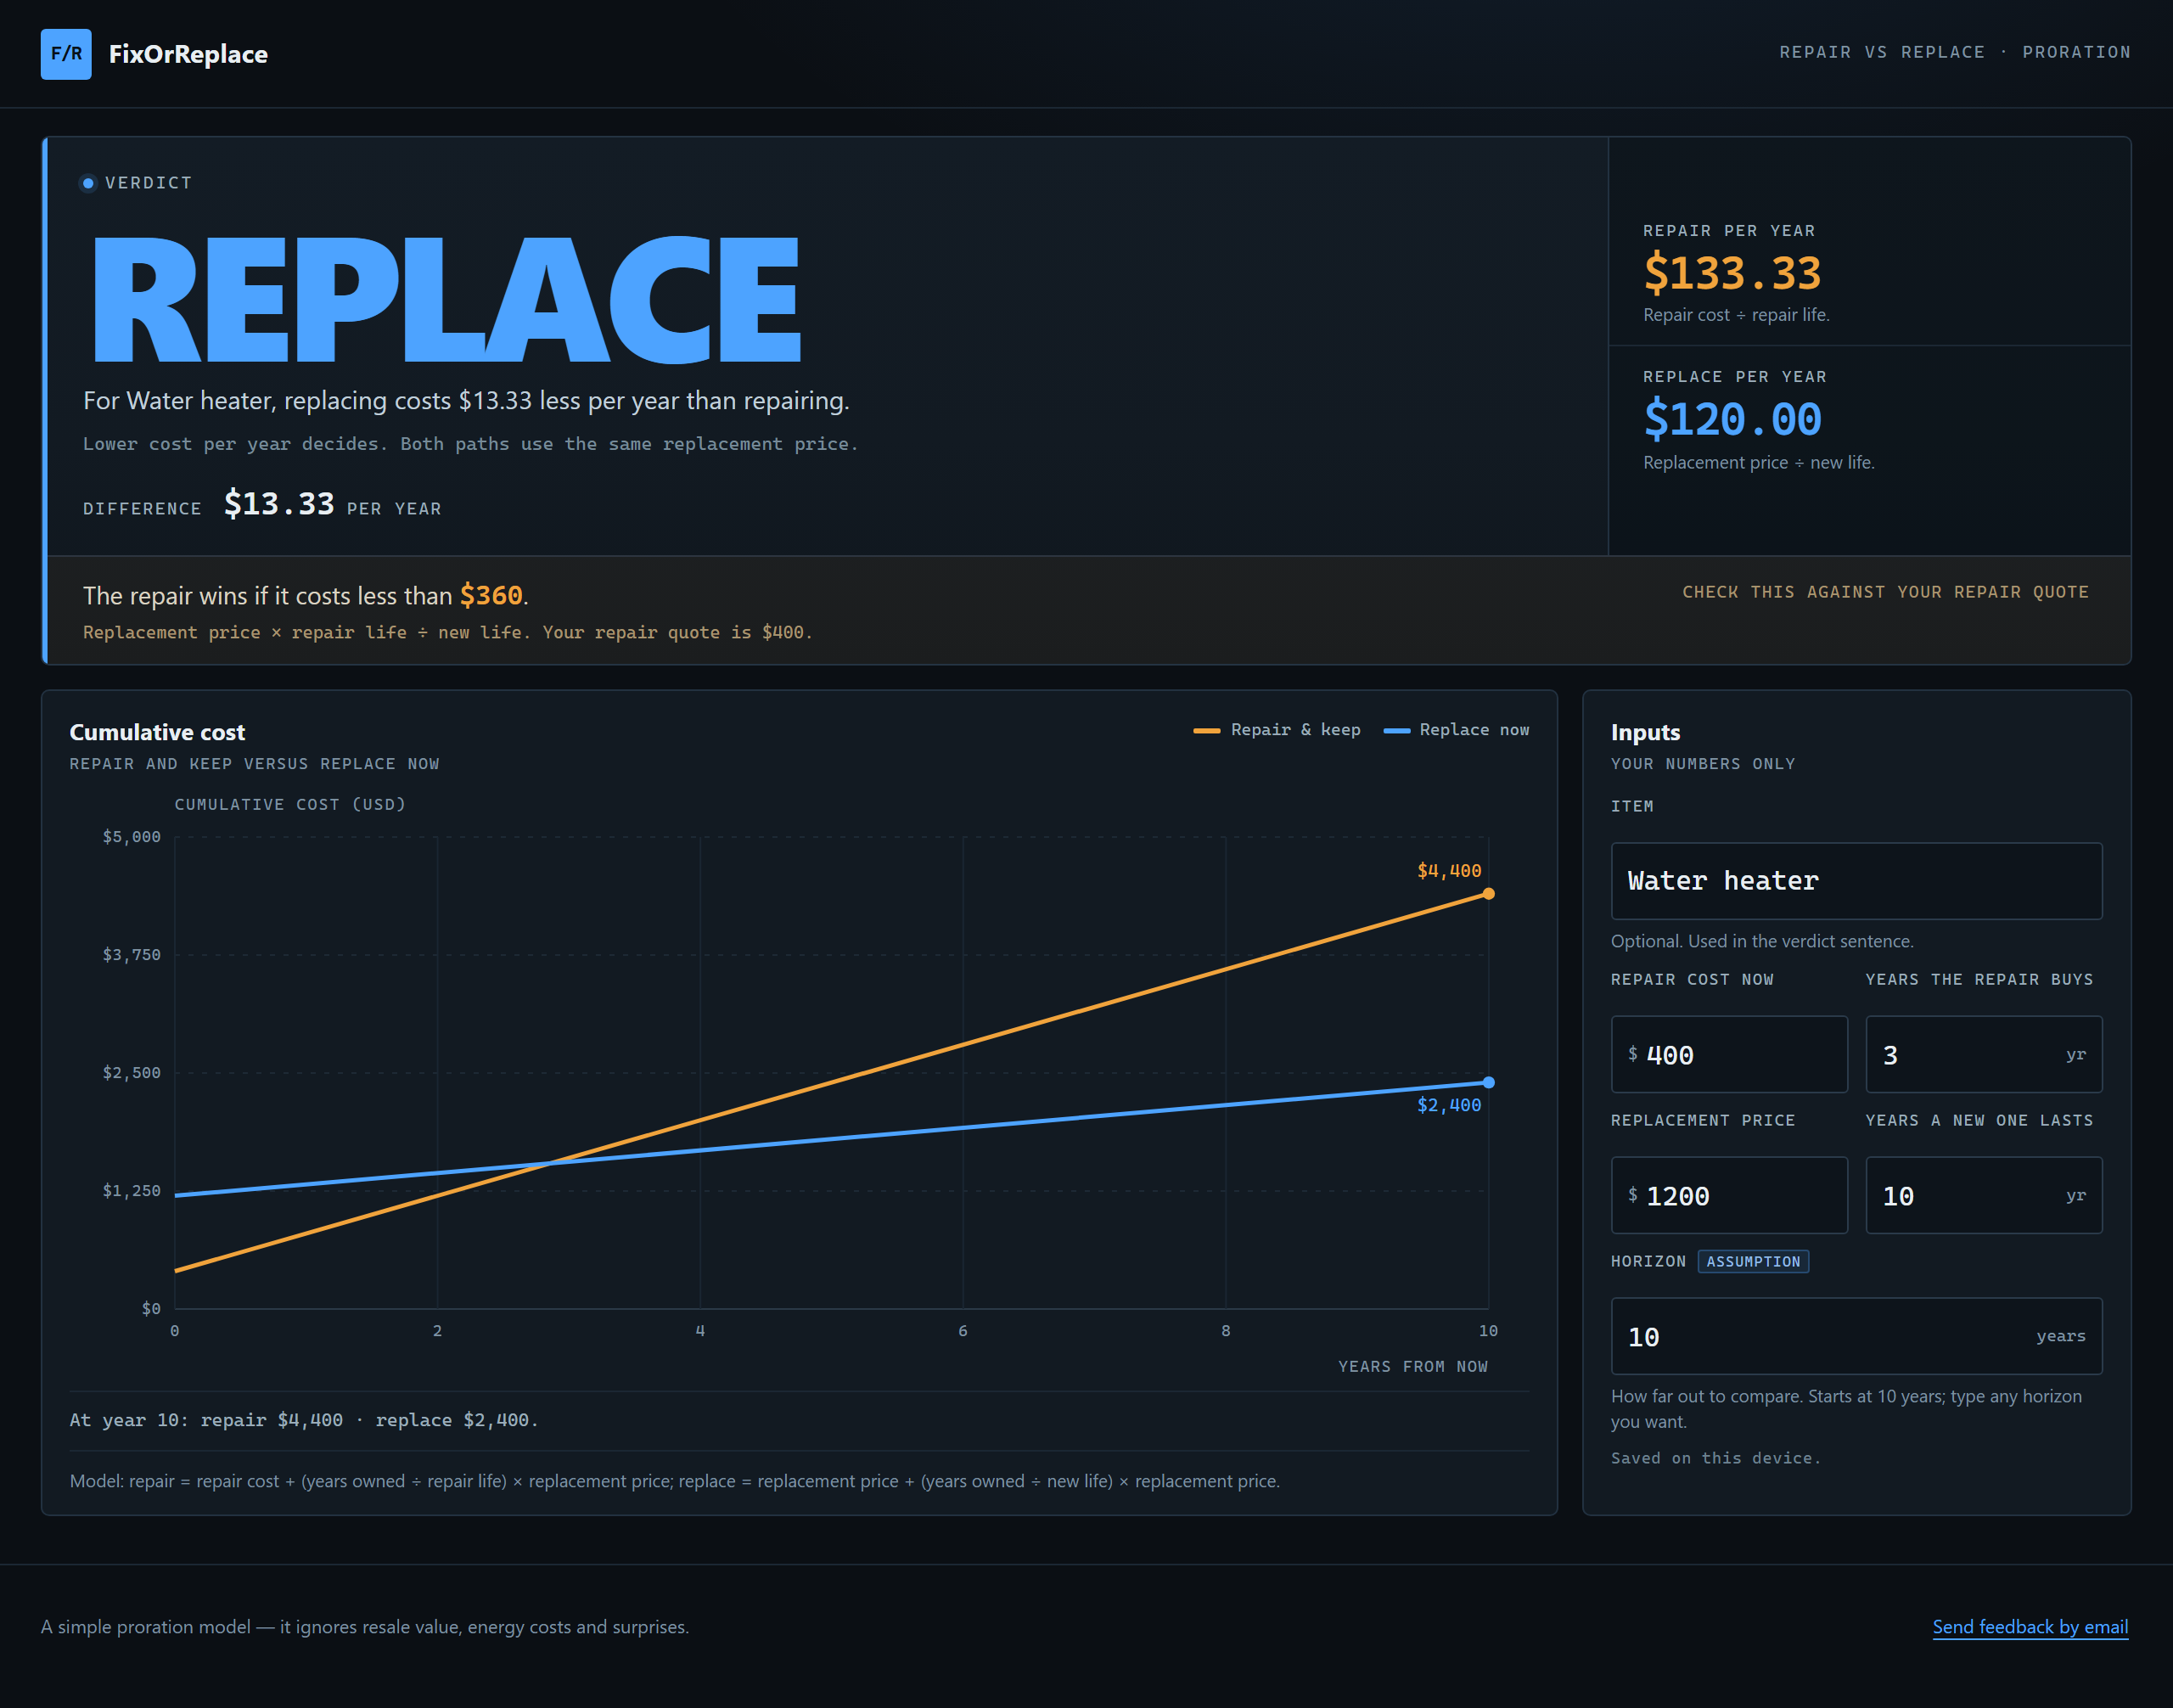Image resolution: width=2173 pixels, height=1708 pixels.
Task: Click the Cumulative cost chart title
Action: [x=157, y=732]
